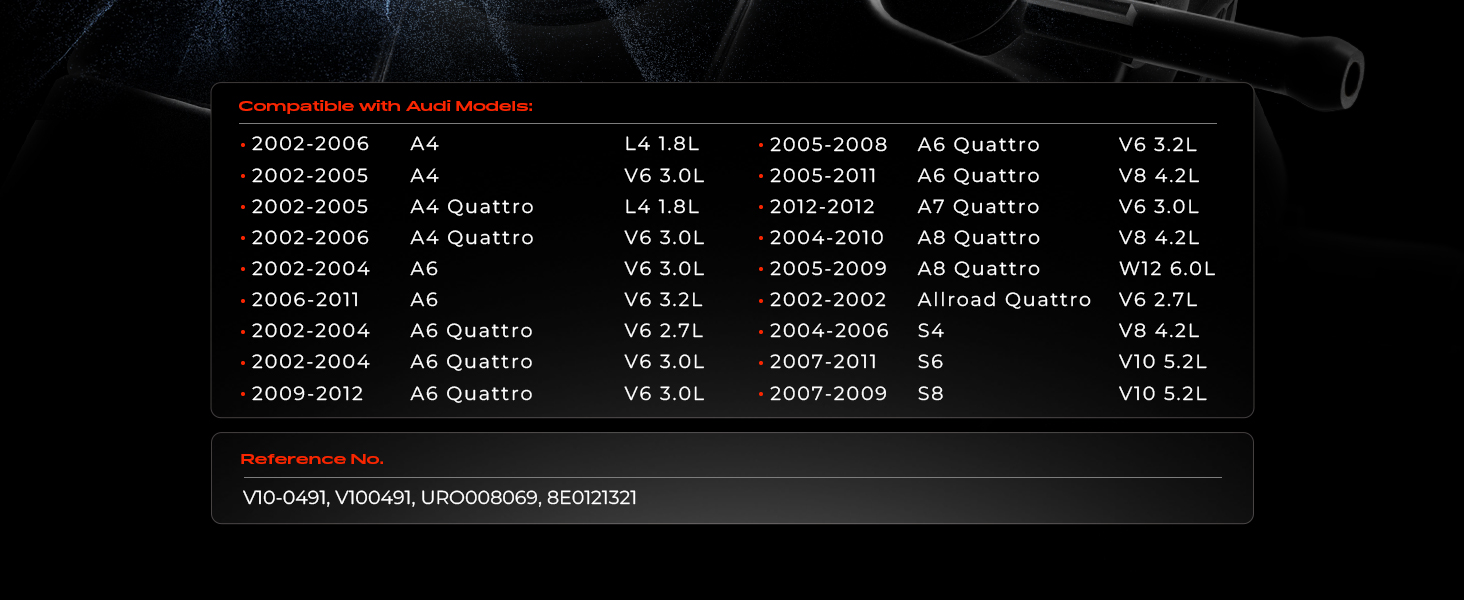Viewport: 1464px width, 600px height.
Task: Click L4 1.8L in the A4 Quattro row
Action: click(x=662, y=207)
